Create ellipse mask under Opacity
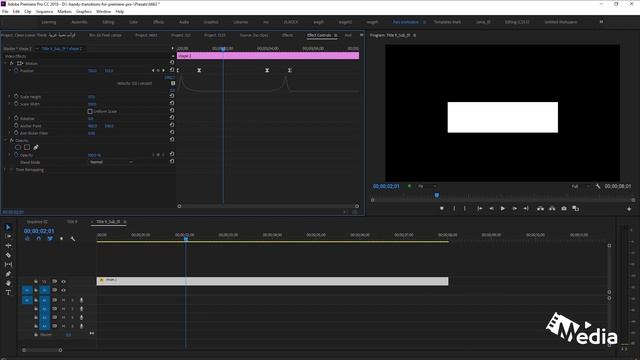640x360 pixels. pos(18,147)
